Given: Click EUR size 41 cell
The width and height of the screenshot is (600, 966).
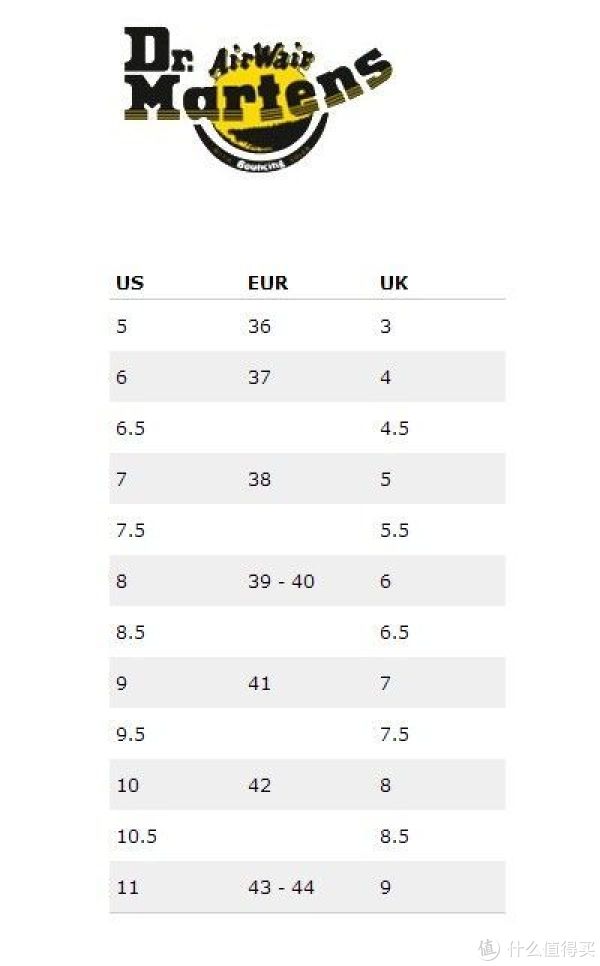Looking at the screenshot, I should tap(259, 683).
